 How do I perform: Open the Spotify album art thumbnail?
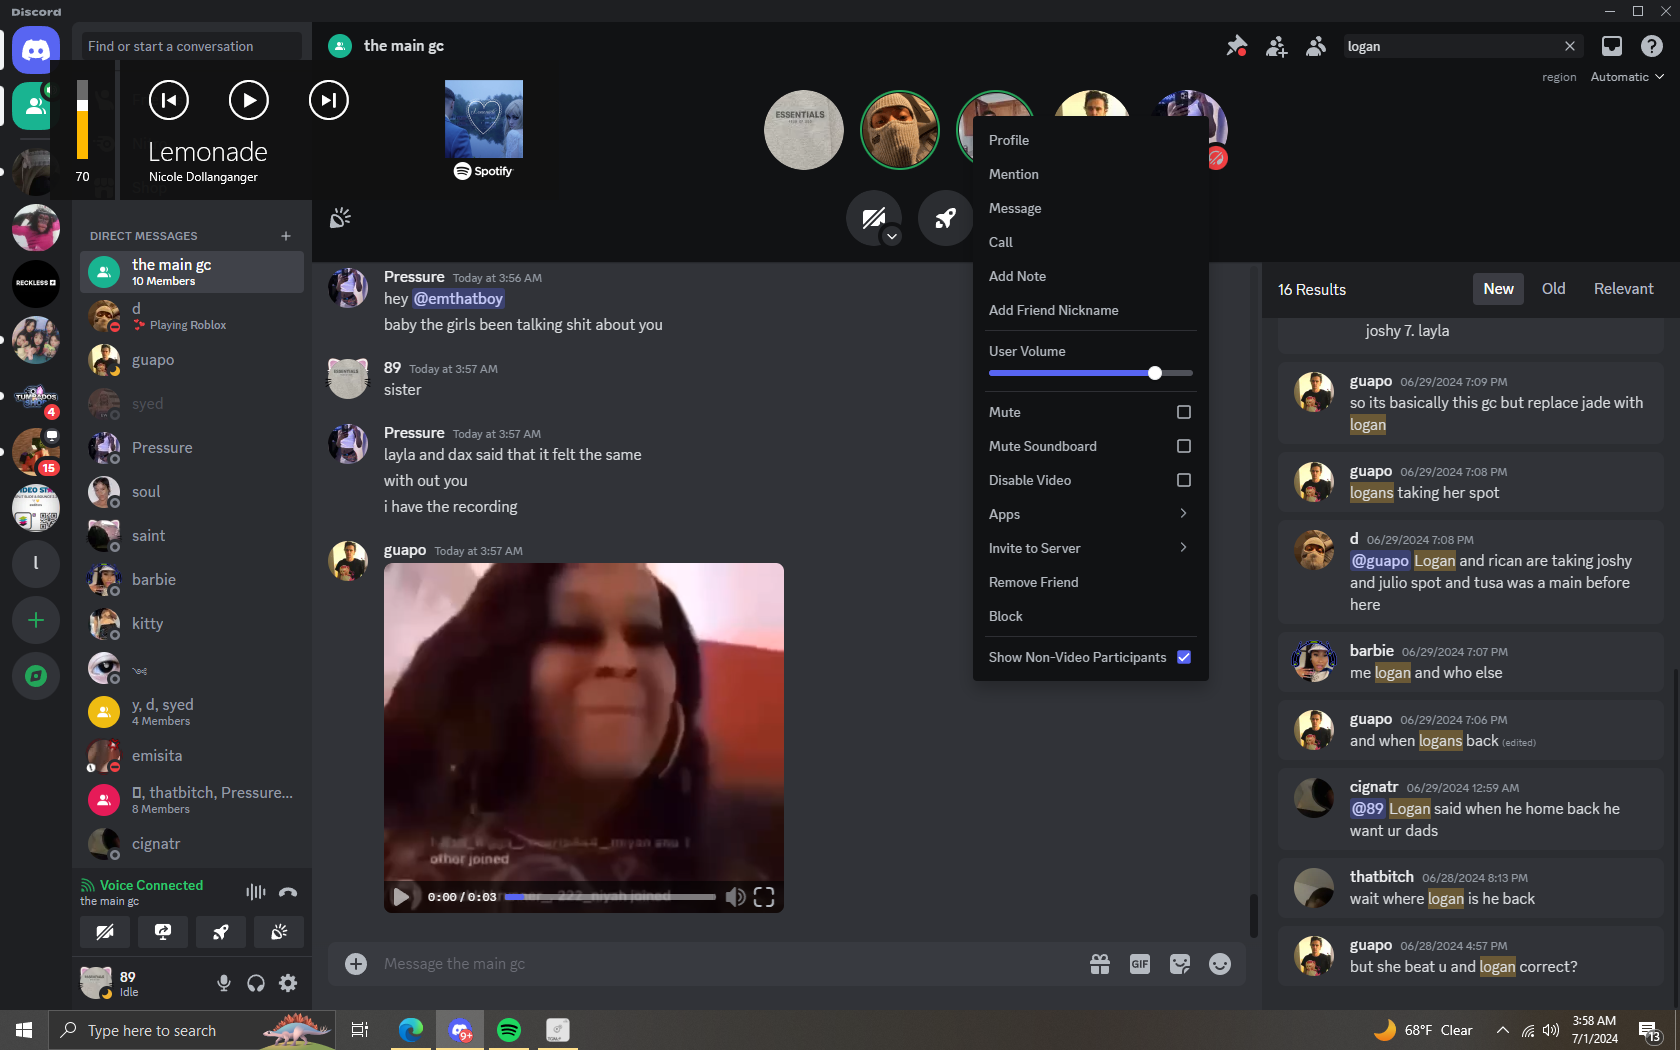pos(484,119)
